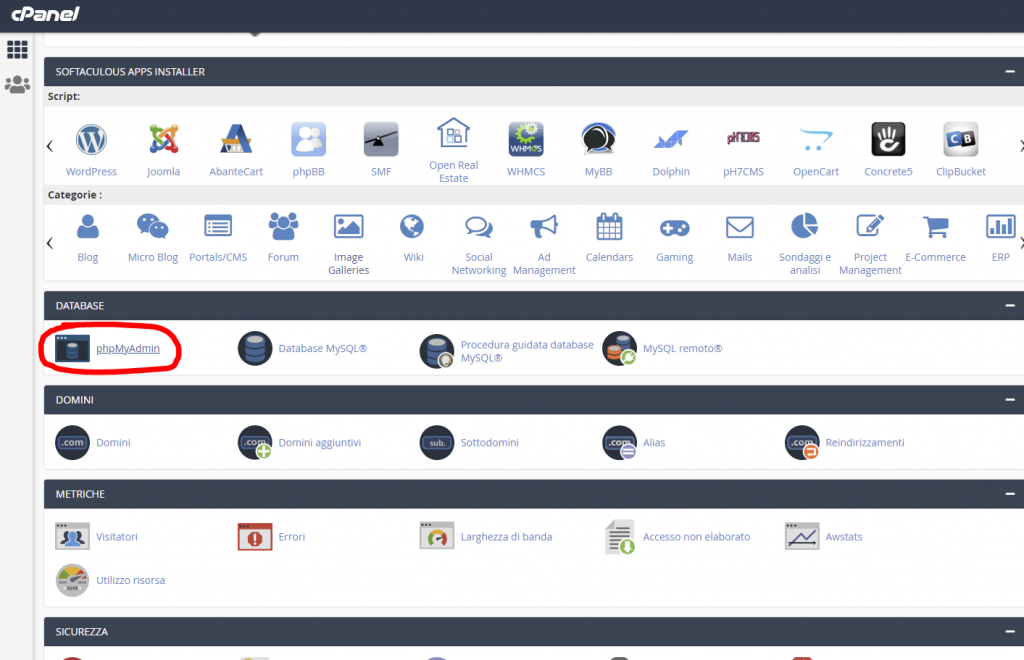The height and width of the screenshot is (660, 1024).
Task: Select the OpenCart installer icon
Action: point(815,139)
